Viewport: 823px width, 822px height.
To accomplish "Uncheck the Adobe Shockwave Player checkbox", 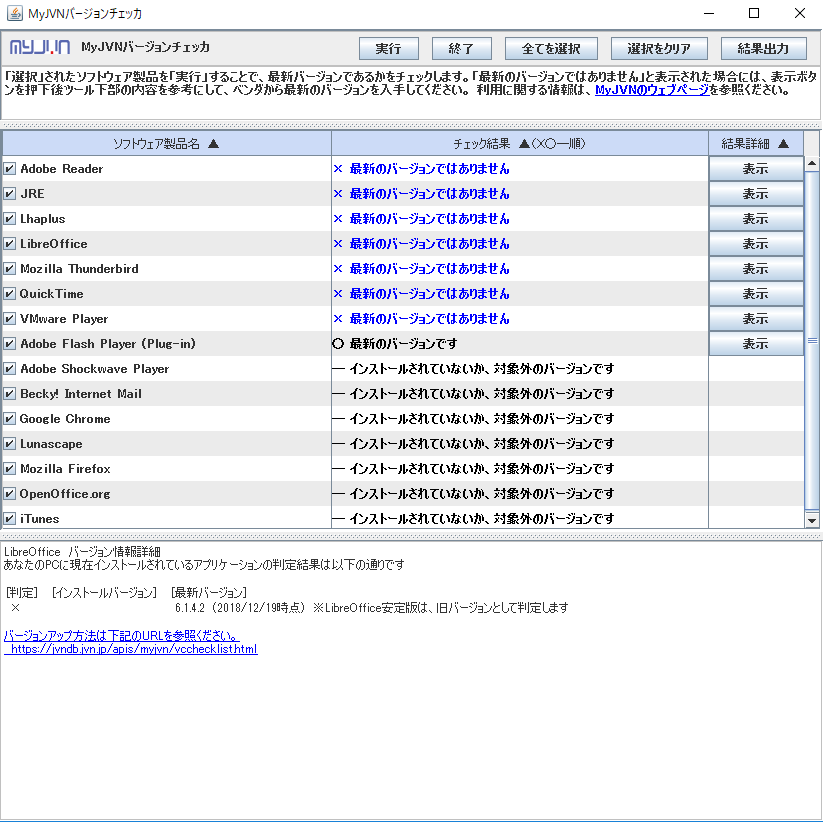I will pyautogui.click(x=9, y=368).
